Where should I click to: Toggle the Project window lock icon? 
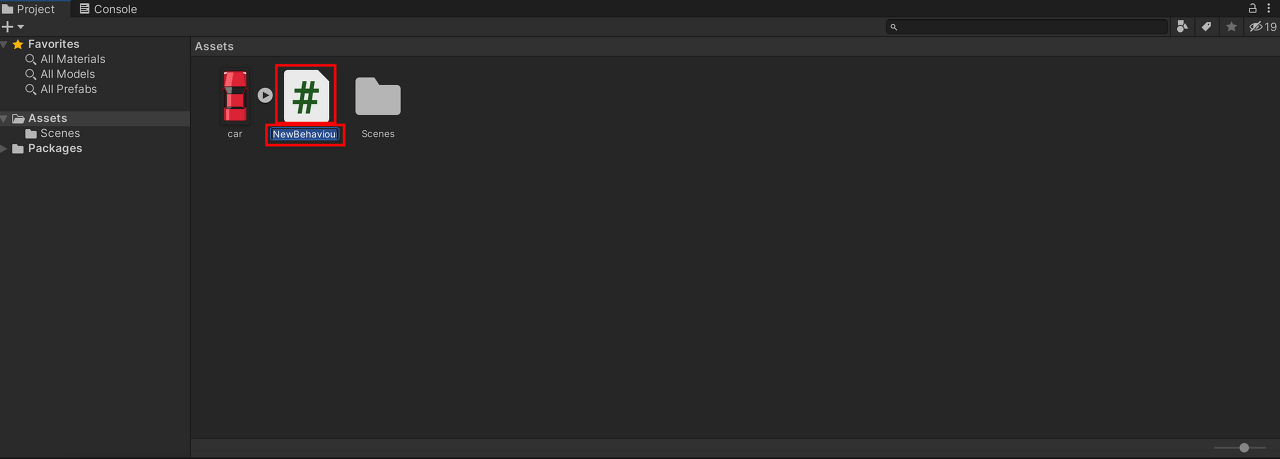tap(1252, 8)
